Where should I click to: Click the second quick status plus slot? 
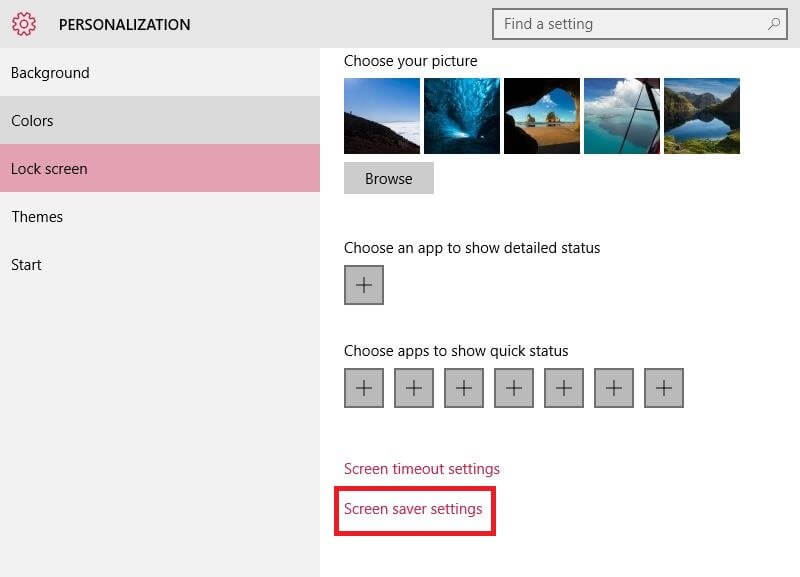coord(414,388)
